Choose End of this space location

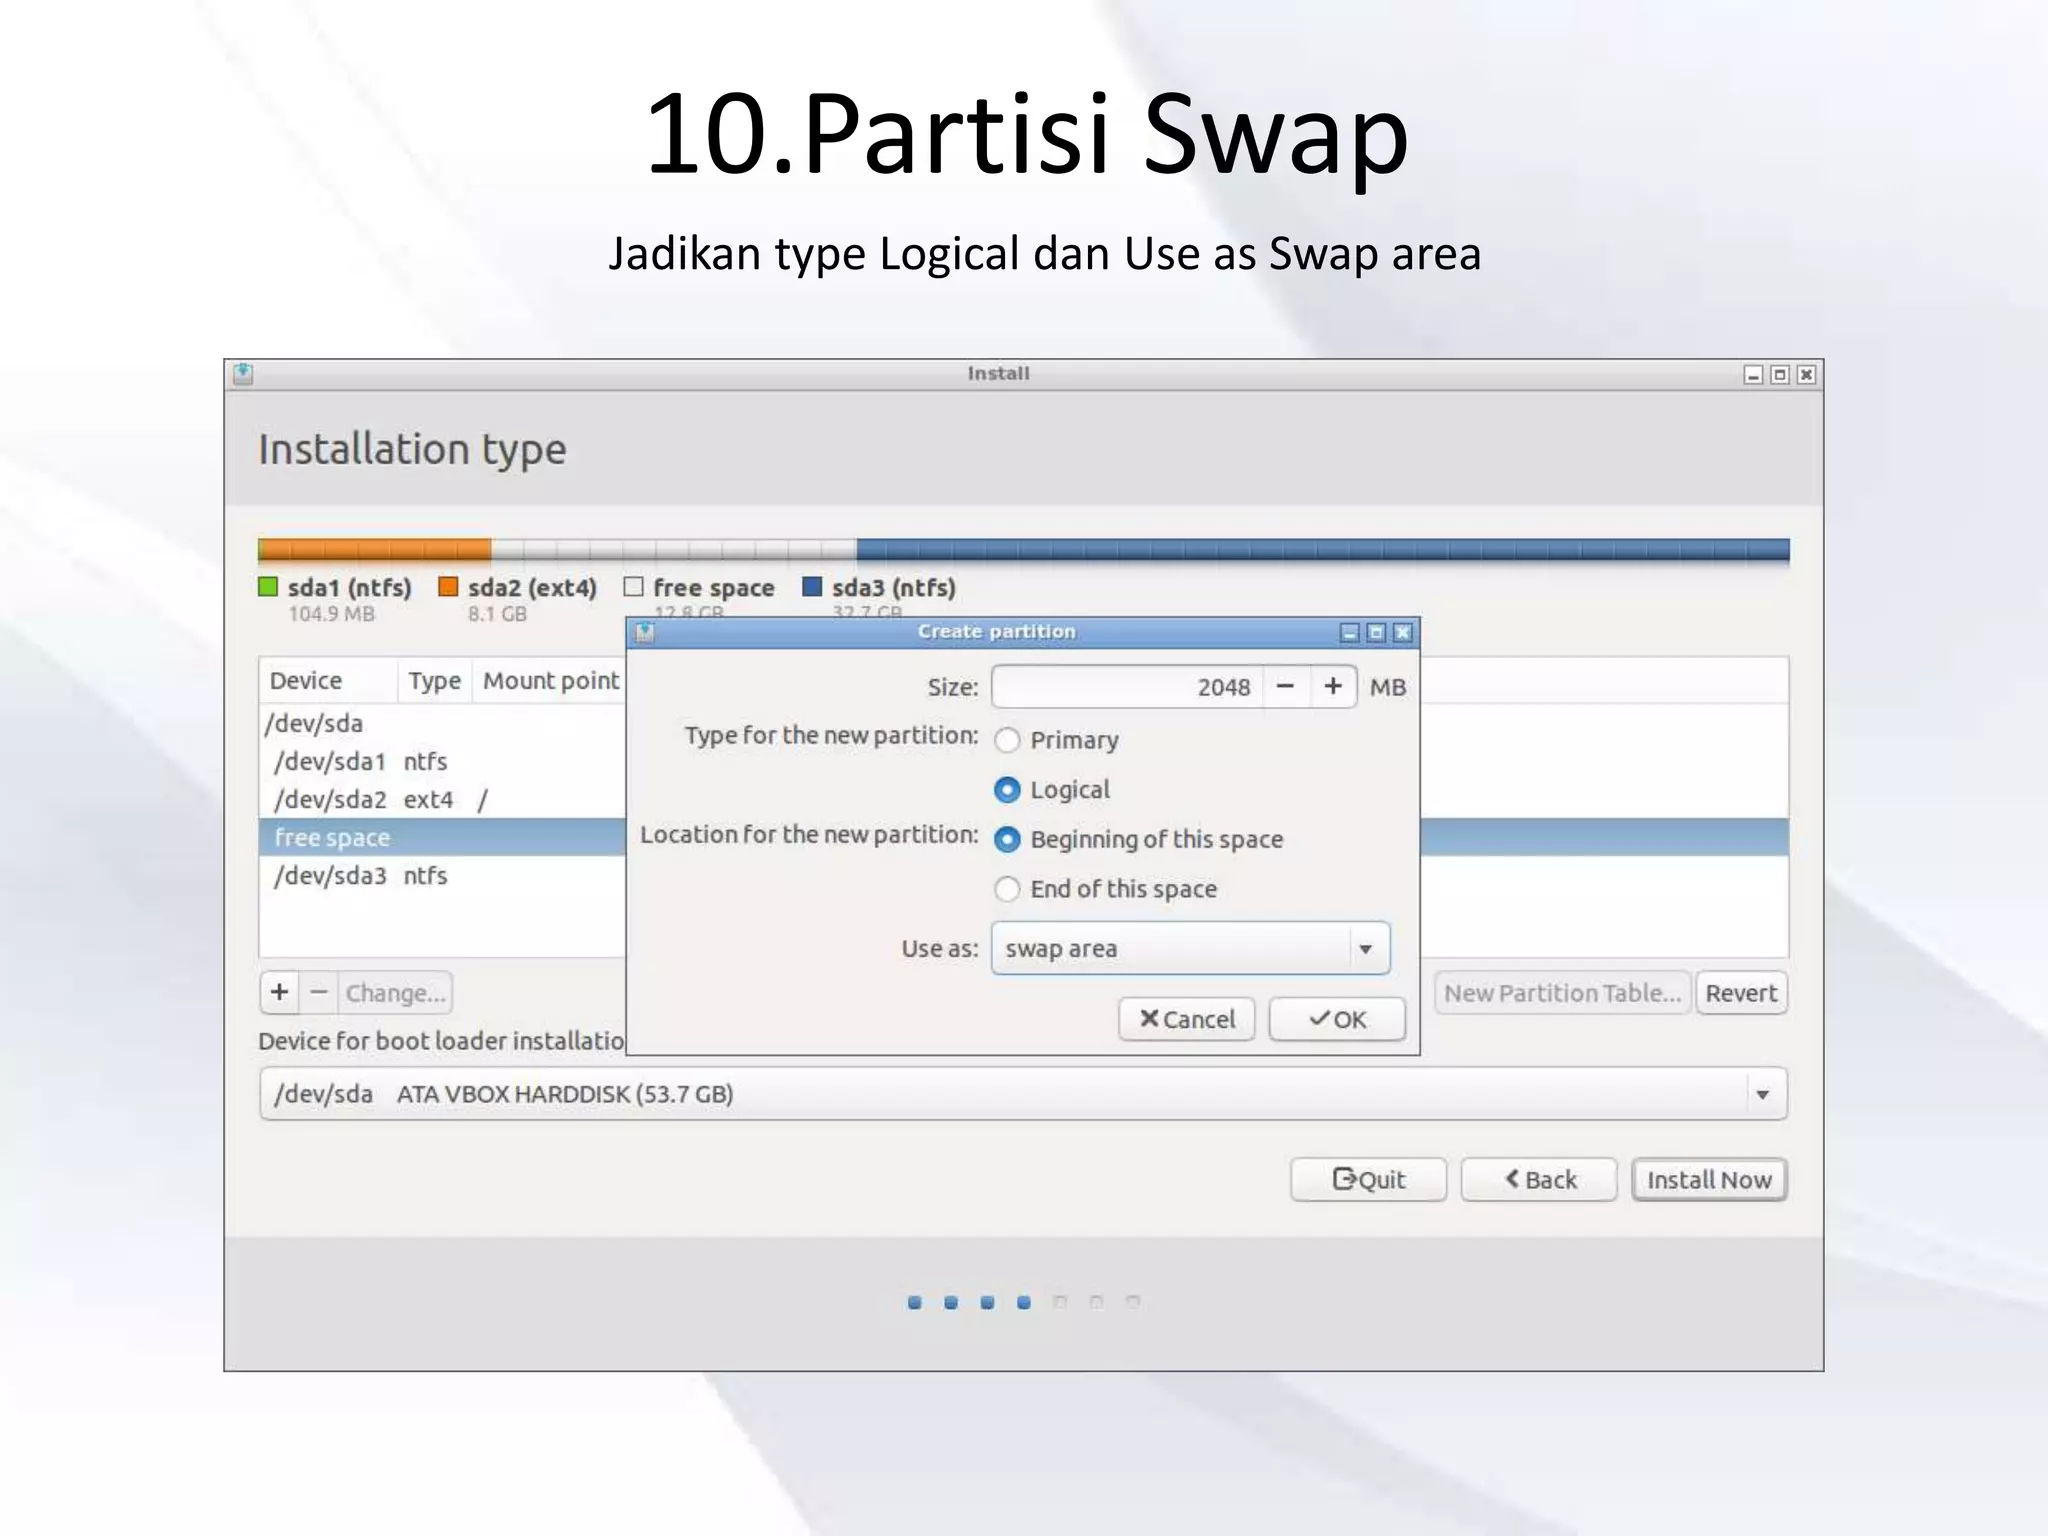tap(1007, 889)
